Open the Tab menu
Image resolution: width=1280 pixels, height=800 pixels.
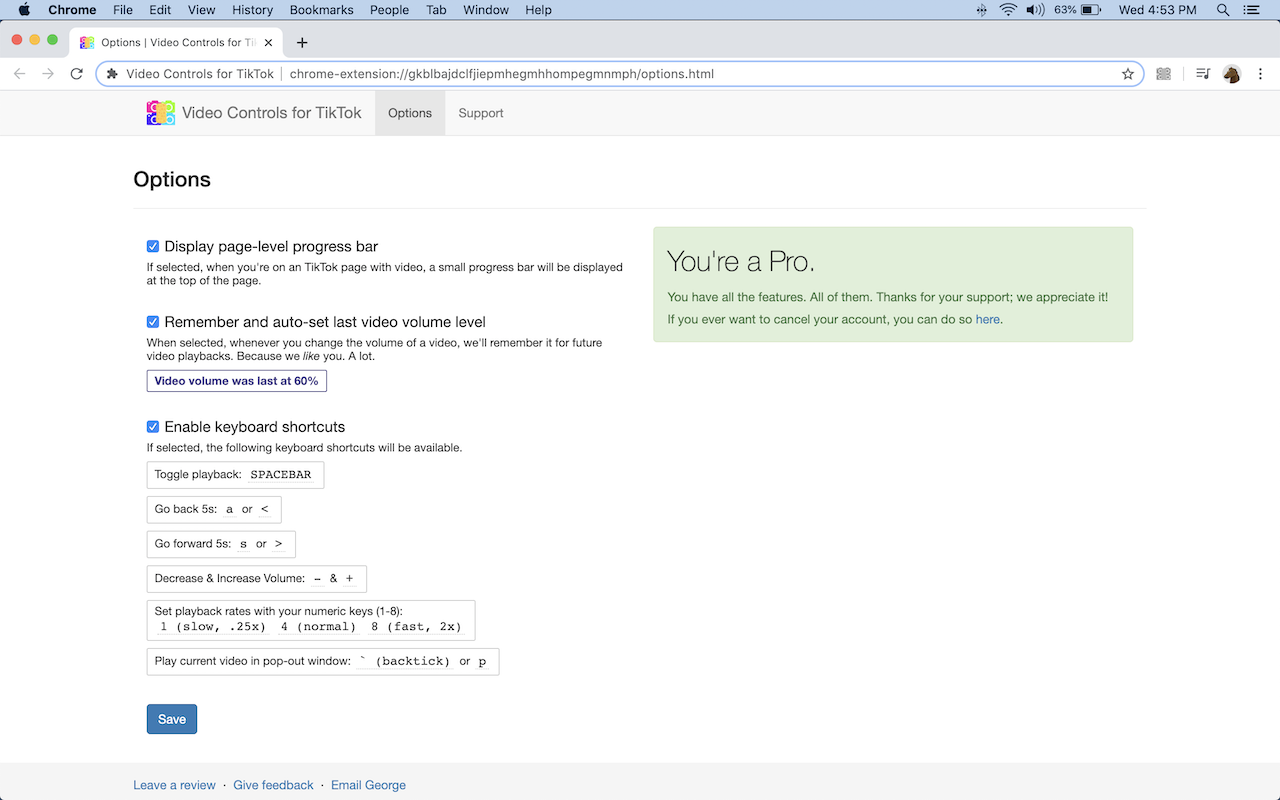[x=436, y=10]
